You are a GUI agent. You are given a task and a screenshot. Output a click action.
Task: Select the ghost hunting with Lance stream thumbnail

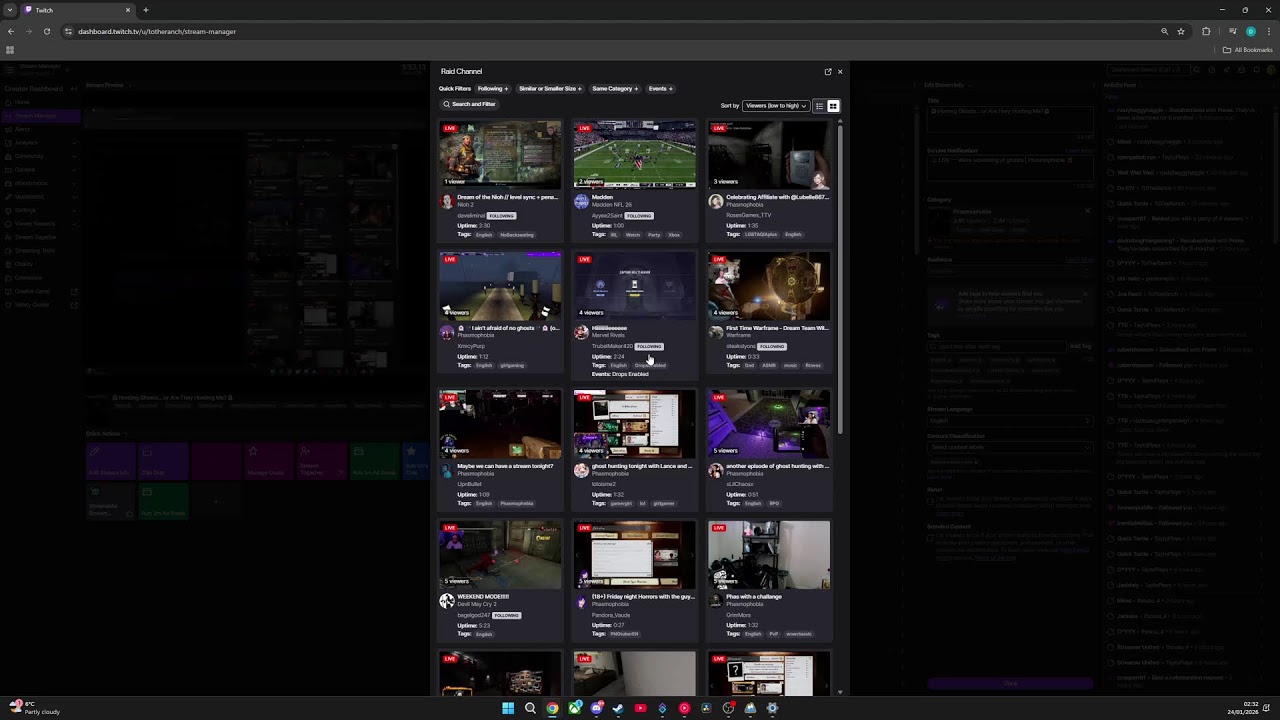coord(634,423)
